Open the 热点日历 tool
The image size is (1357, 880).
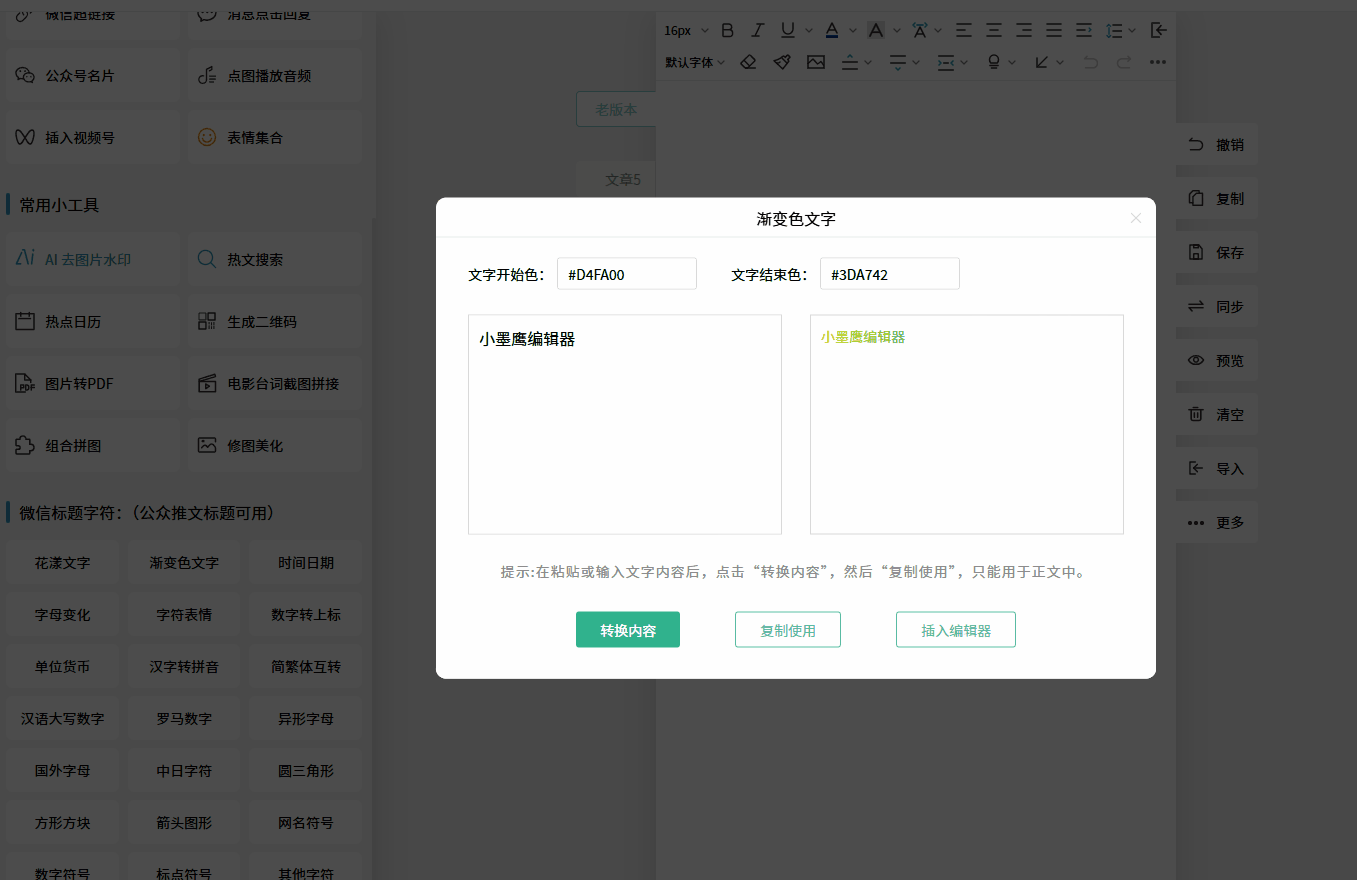coord(91,321)
